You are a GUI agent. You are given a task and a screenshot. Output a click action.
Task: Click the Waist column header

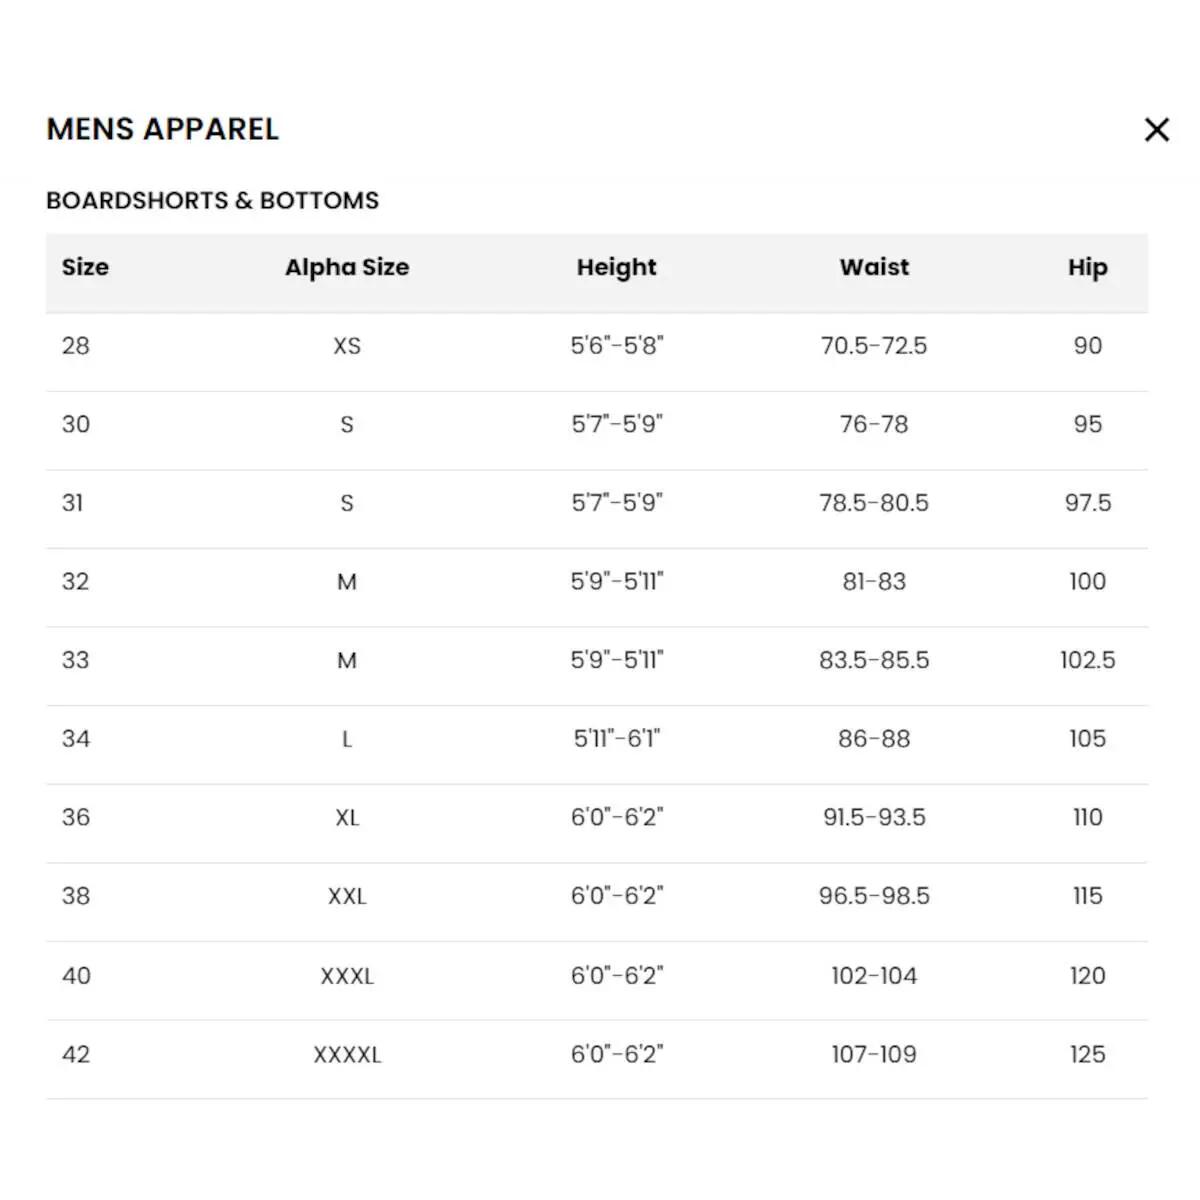(x=874, y=267)
